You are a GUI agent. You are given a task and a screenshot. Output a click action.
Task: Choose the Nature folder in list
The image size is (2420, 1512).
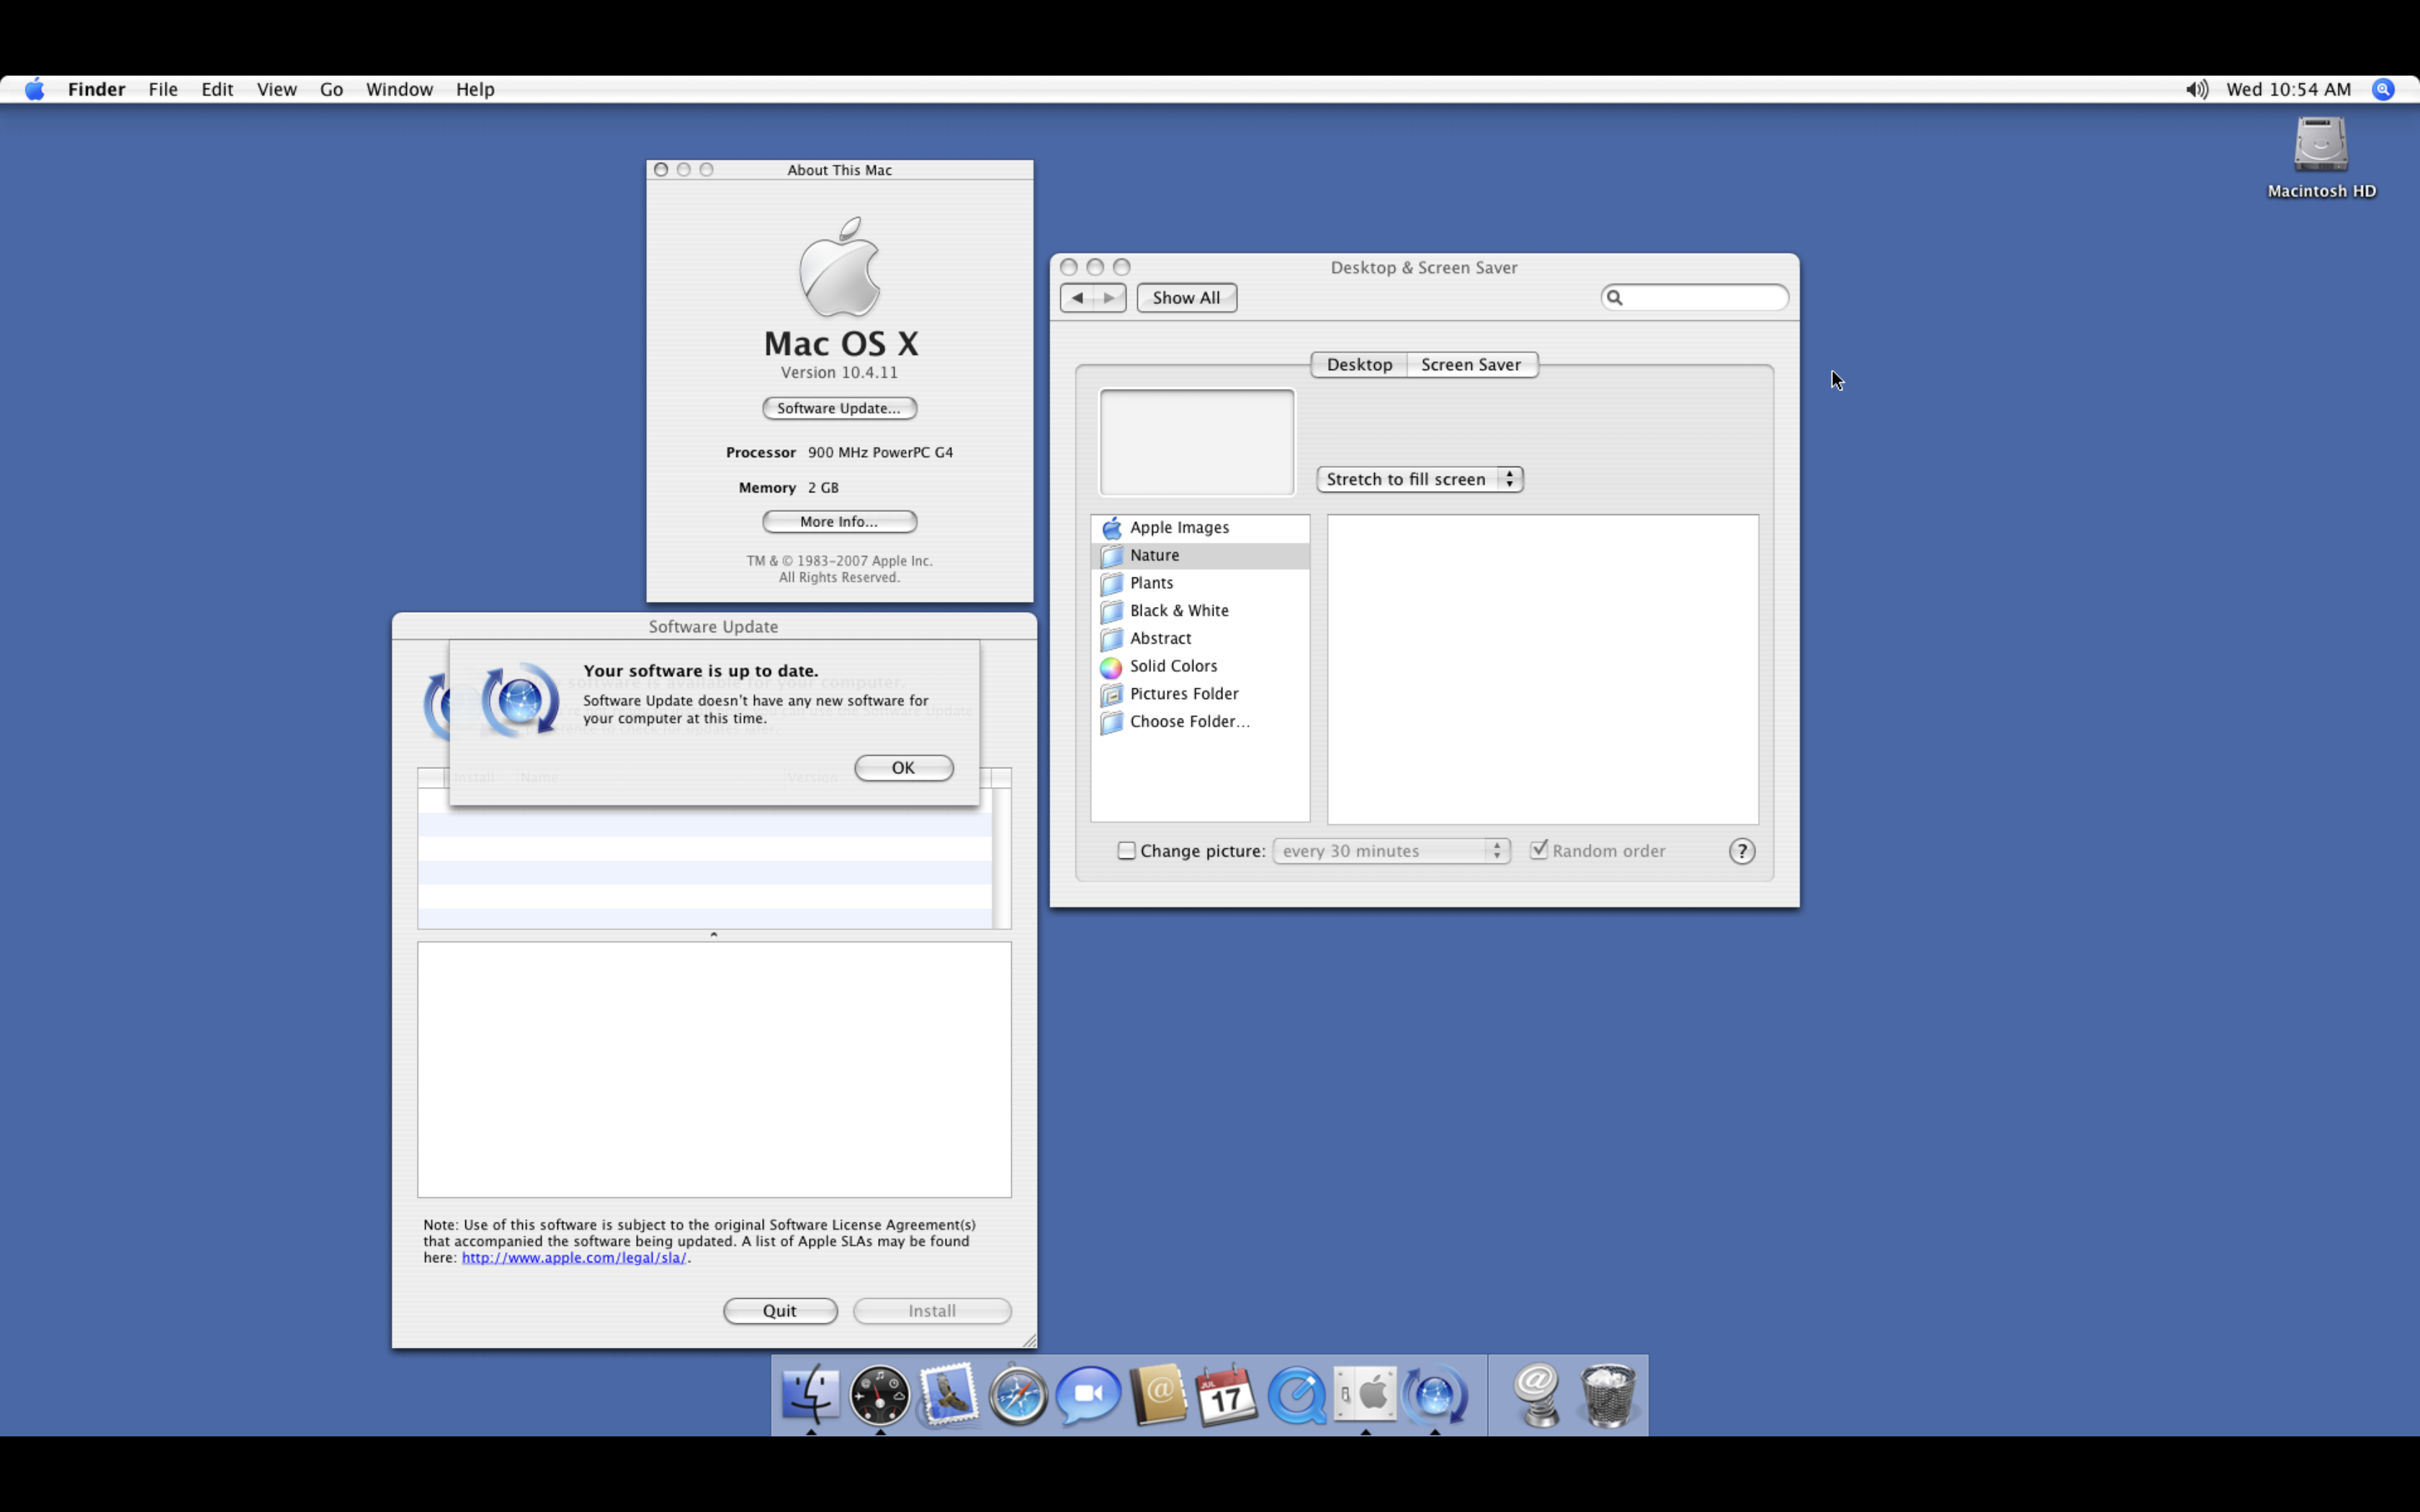tap(1200, 555)
